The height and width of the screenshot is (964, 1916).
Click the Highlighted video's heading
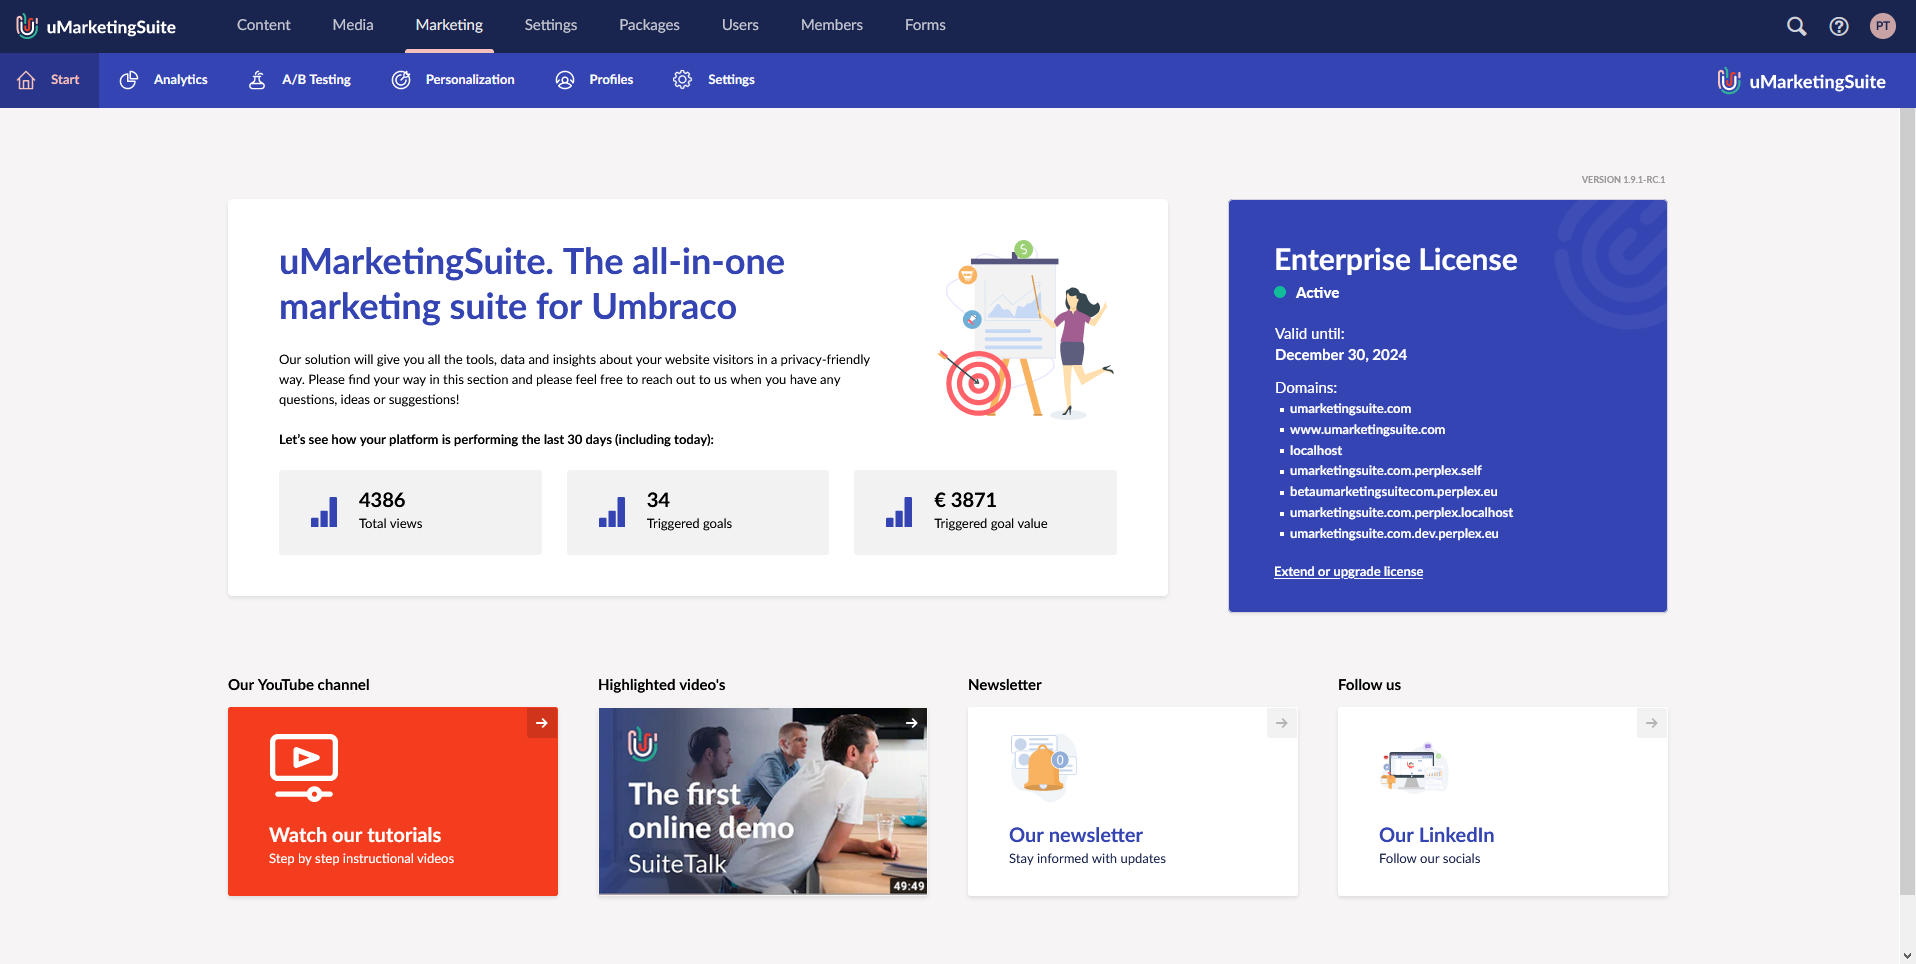point(662,685)
